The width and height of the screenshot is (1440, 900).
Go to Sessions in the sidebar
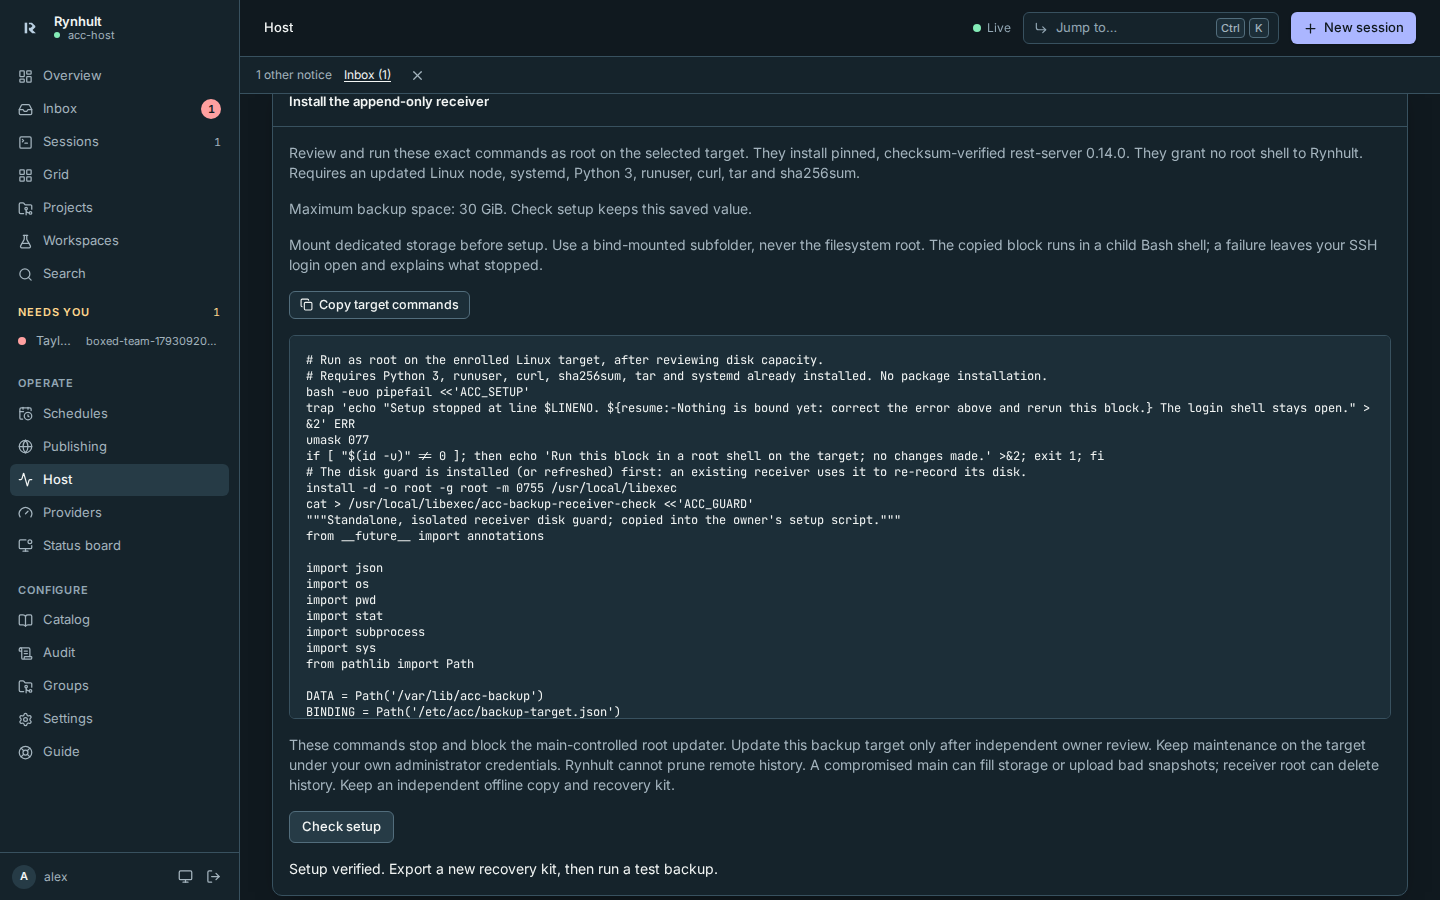pyautogui.click(x=119, y=142)
